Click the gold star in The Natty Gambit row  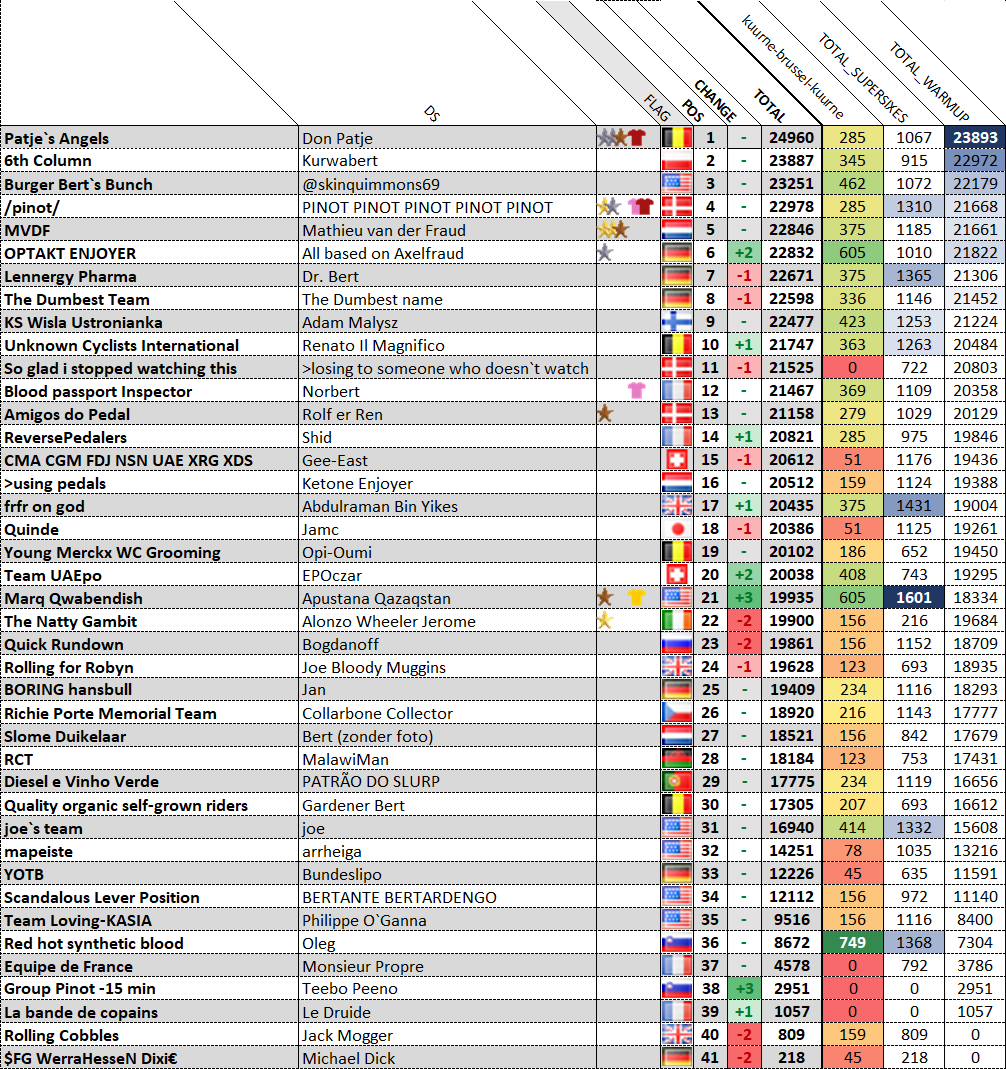[604, 621]
